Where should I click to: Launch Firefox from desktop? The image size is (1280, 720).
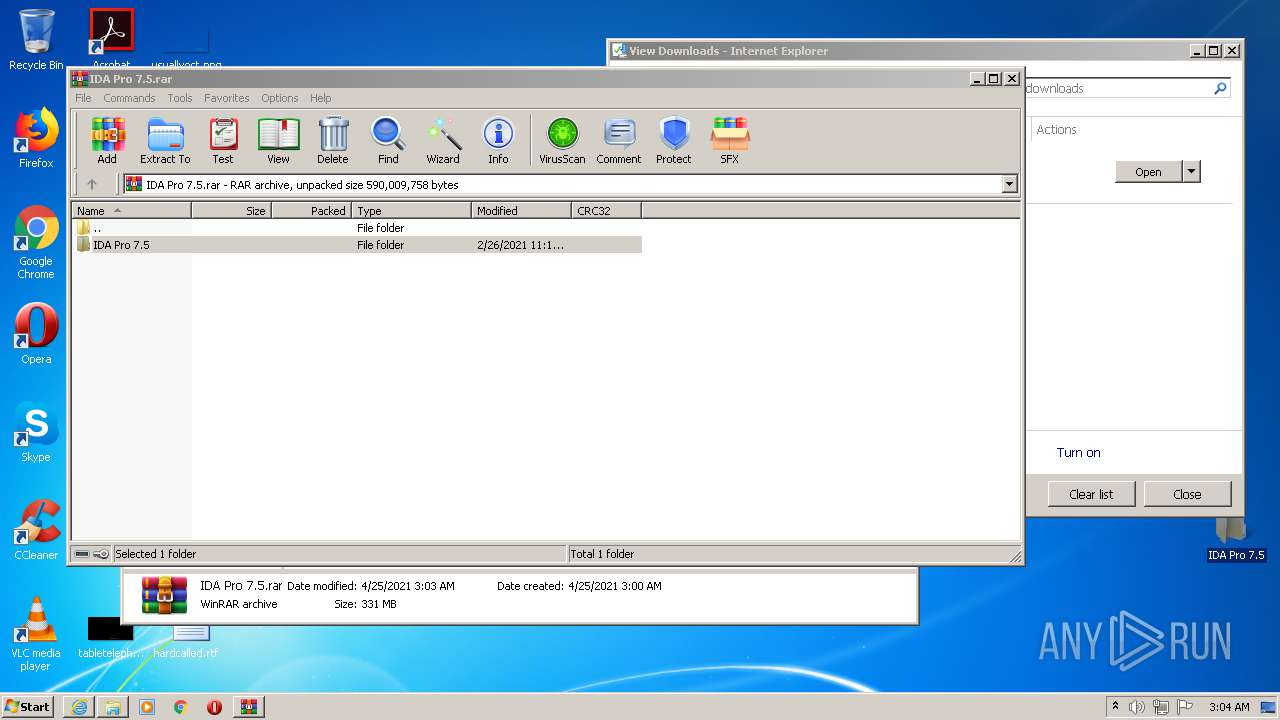click(x=36, y=138)
